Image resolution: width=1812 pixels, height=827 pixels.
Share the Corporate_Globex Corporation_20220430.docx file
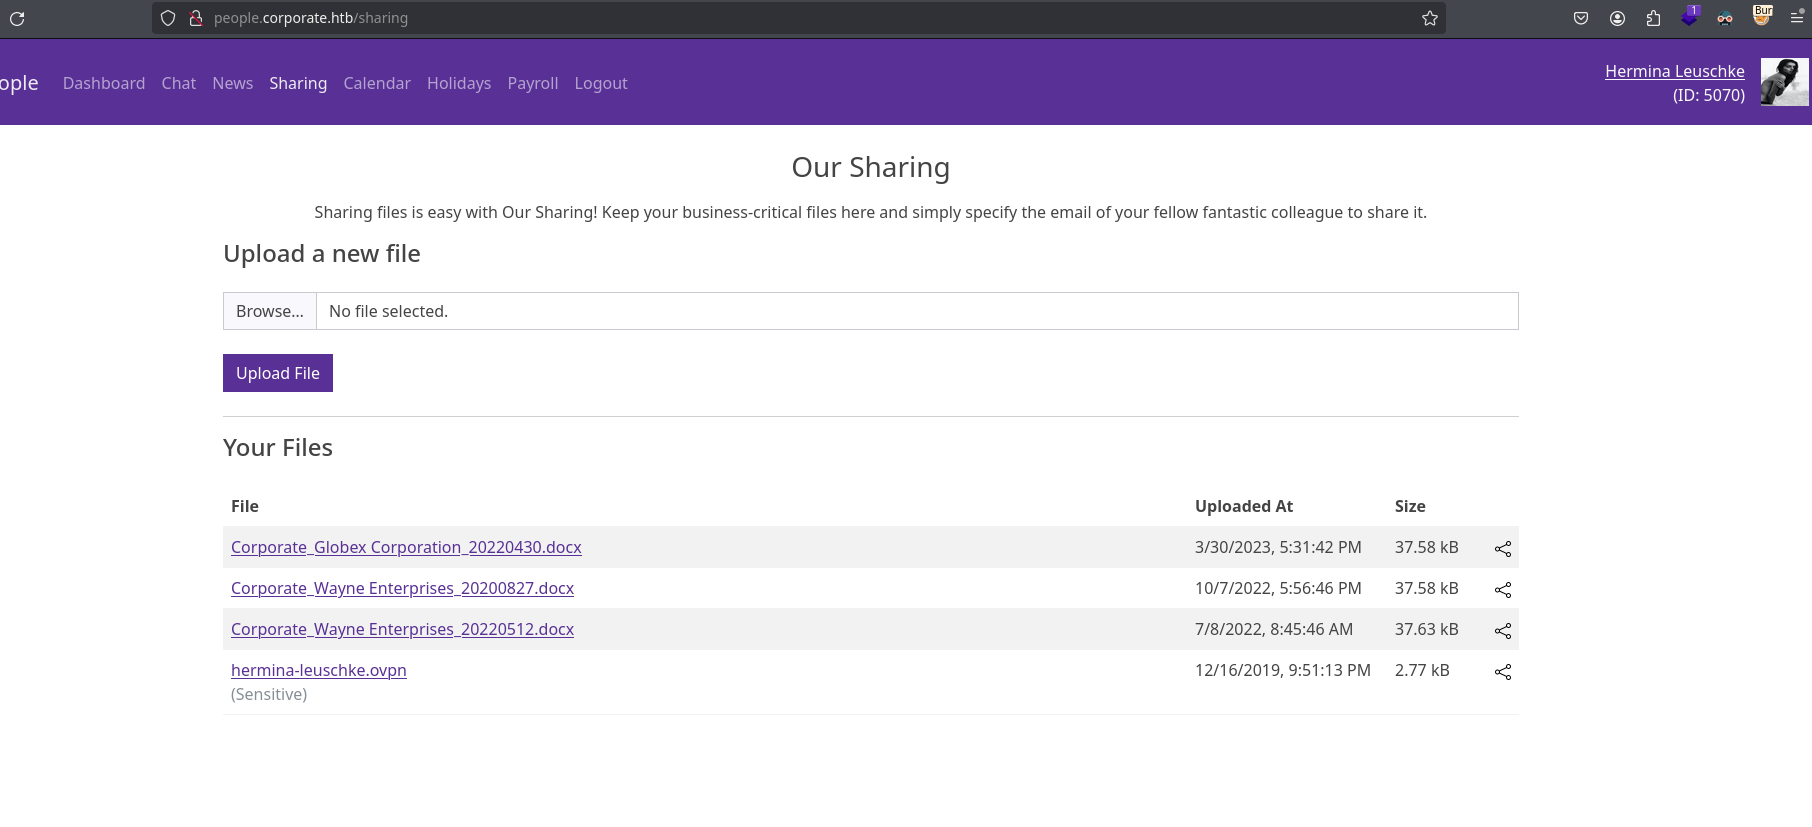[1503, 548]
